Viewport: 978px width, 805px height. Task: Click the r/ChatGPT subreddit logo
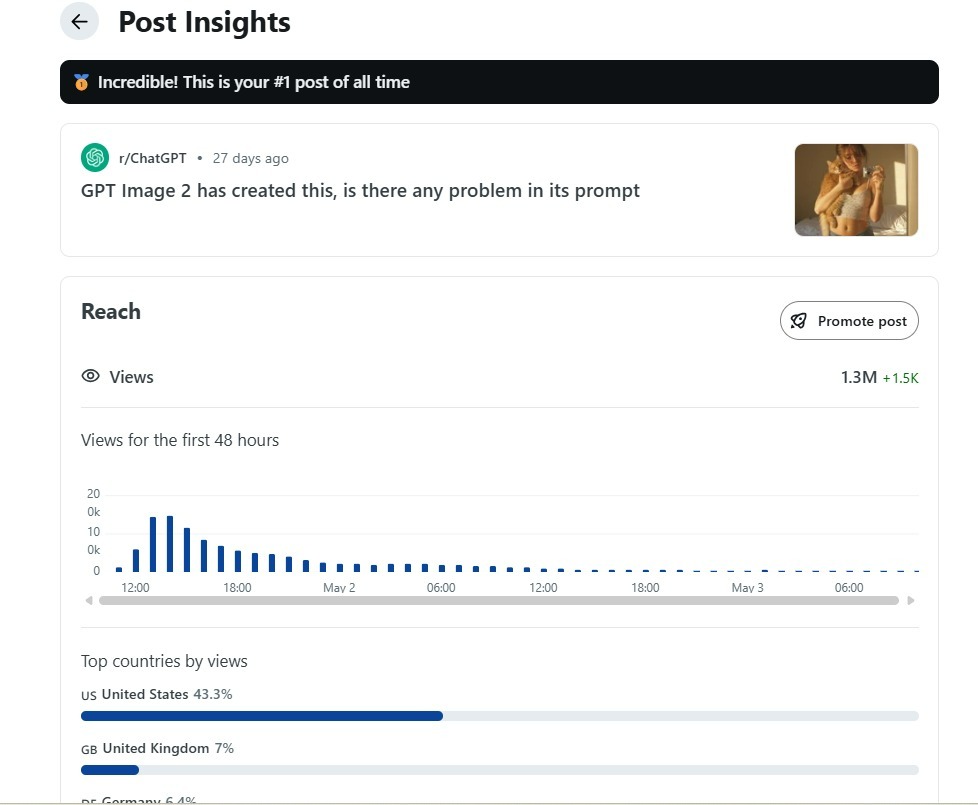click(x=95, y=157)
